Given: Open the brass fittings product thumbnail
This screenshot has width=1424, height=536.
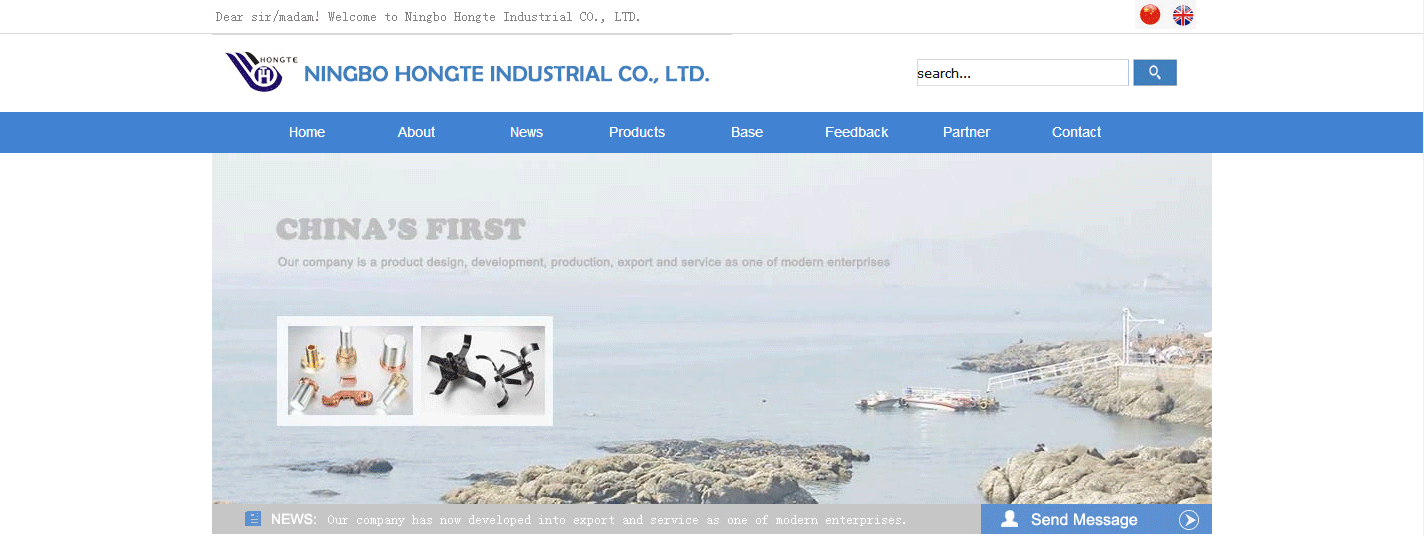Looking at the screenshot, I should click(x=350, y=371).
